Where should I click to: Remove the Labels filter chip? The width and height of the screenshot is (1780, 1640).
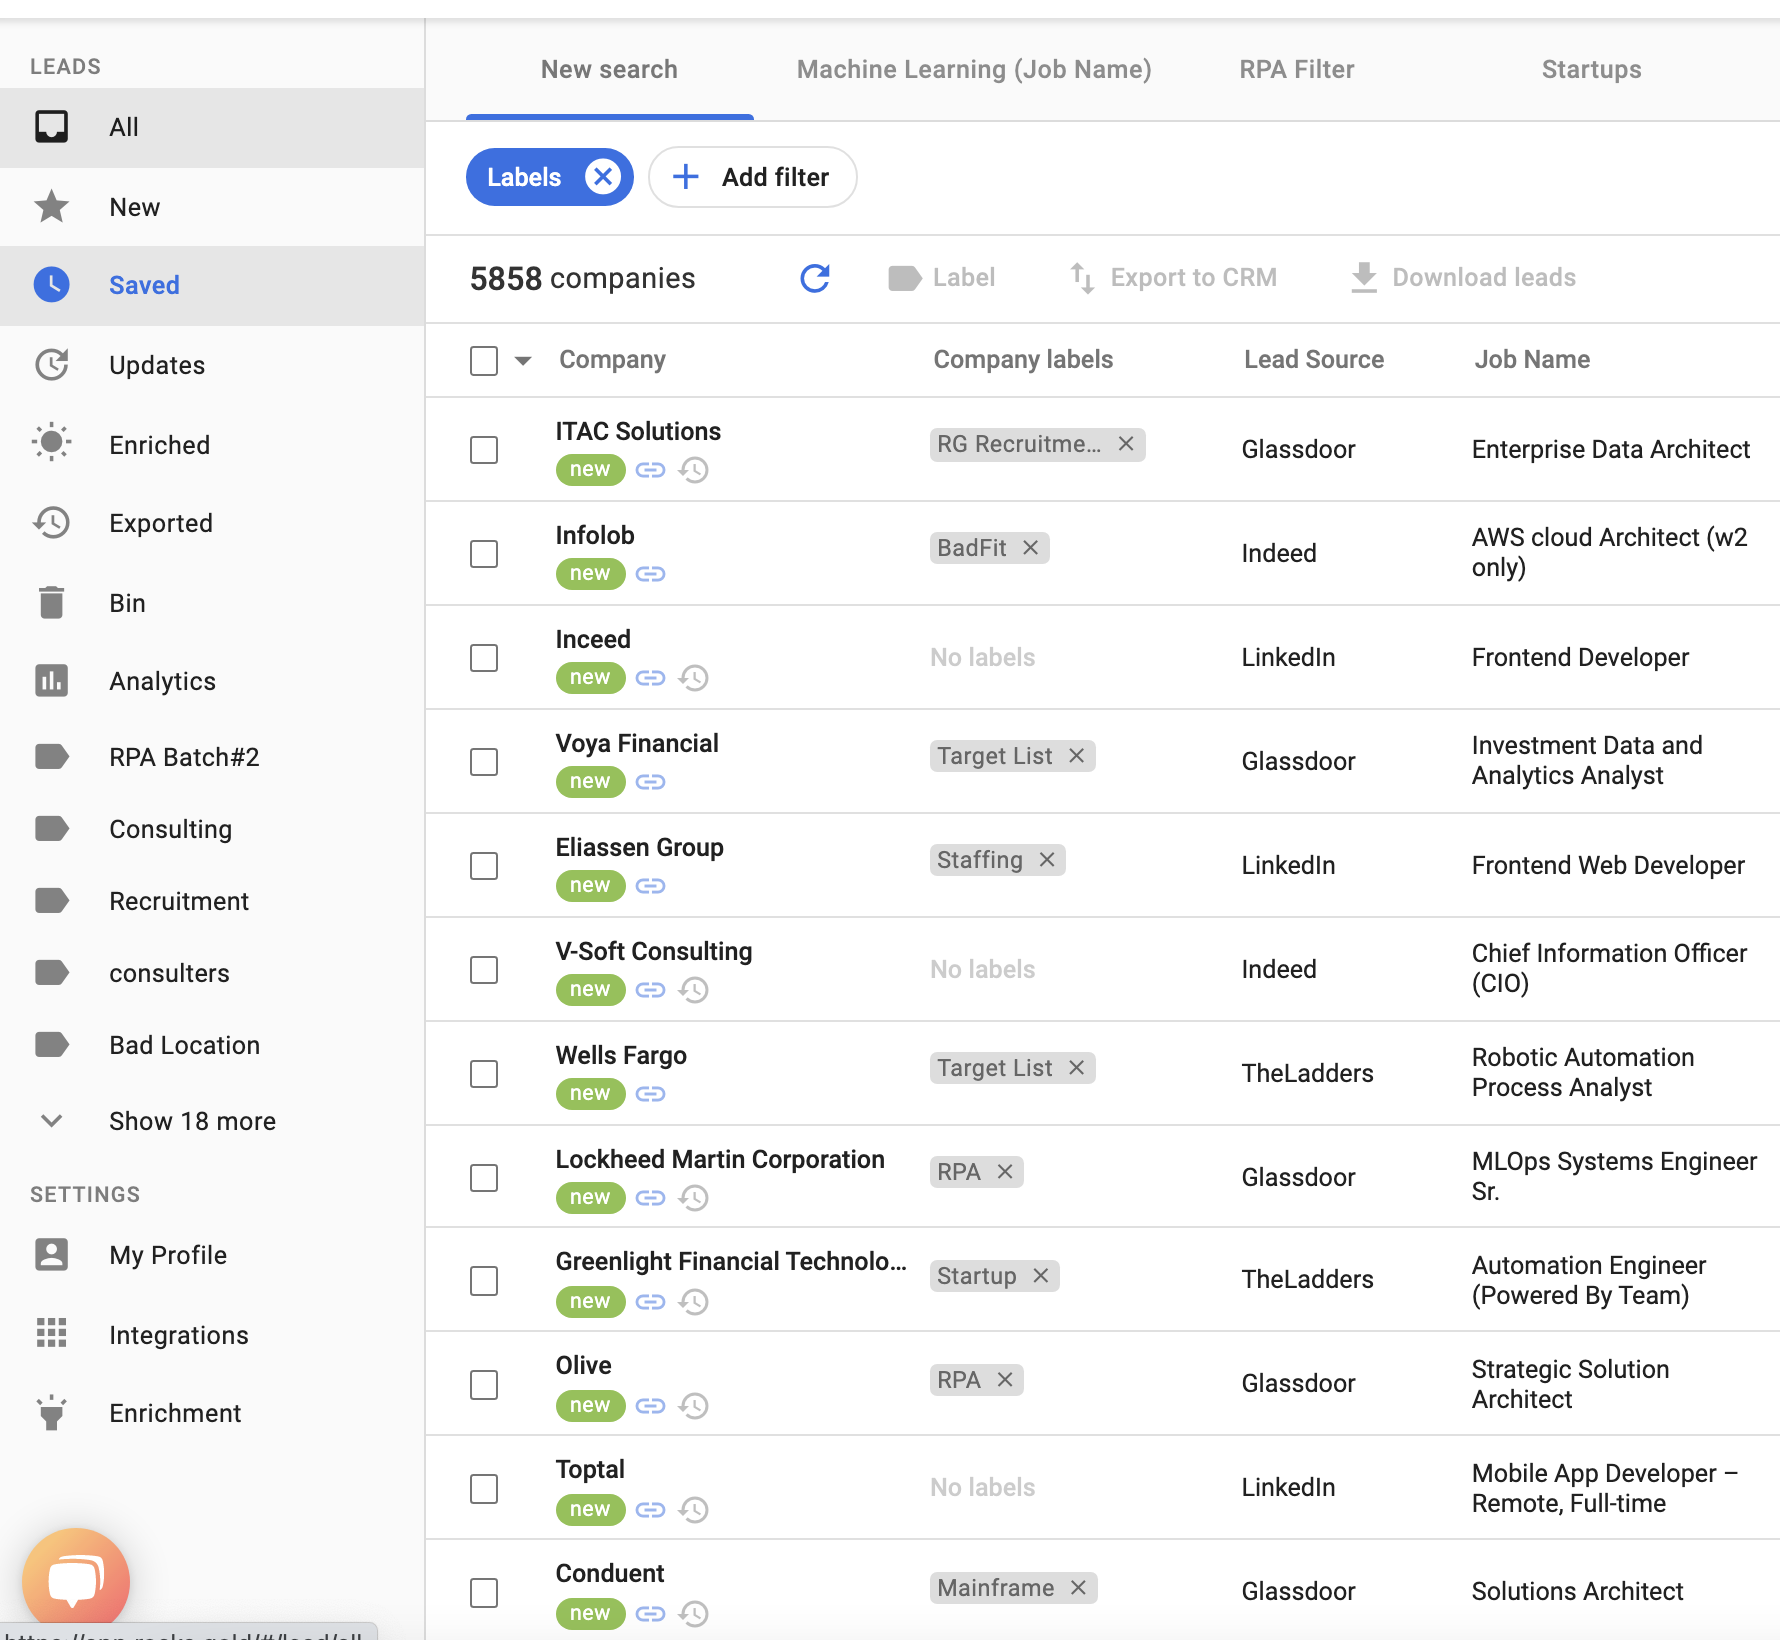[x=603, y=177]
